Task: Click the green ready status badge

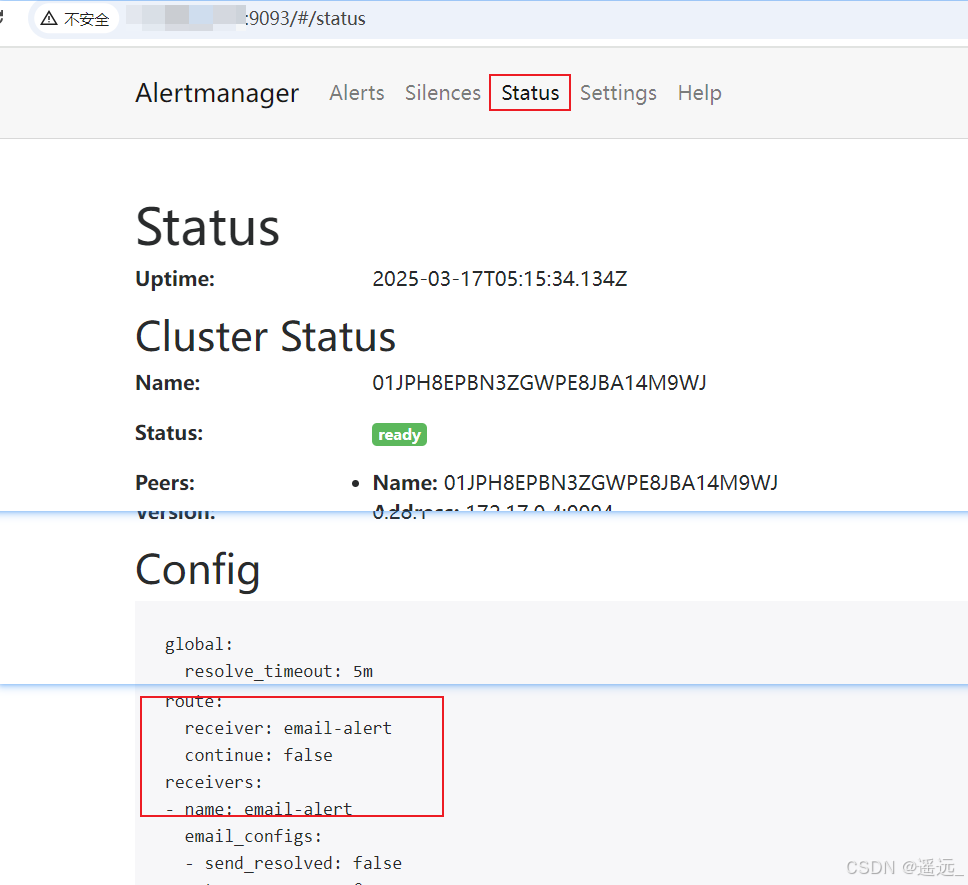Action: pos(399,434)
